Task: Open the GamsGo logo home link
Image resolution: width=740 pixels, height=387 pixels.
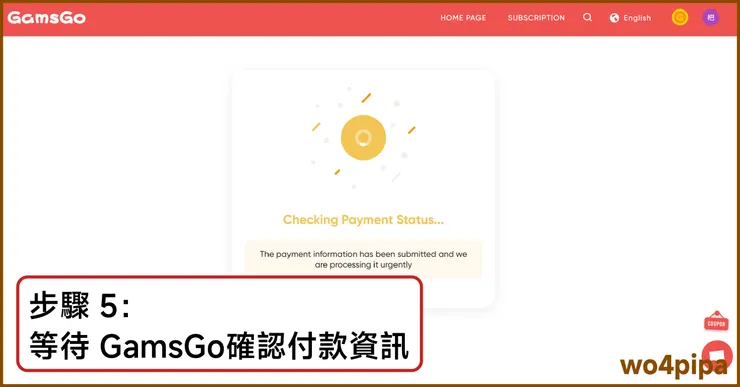Action: [x=46, y=18]
